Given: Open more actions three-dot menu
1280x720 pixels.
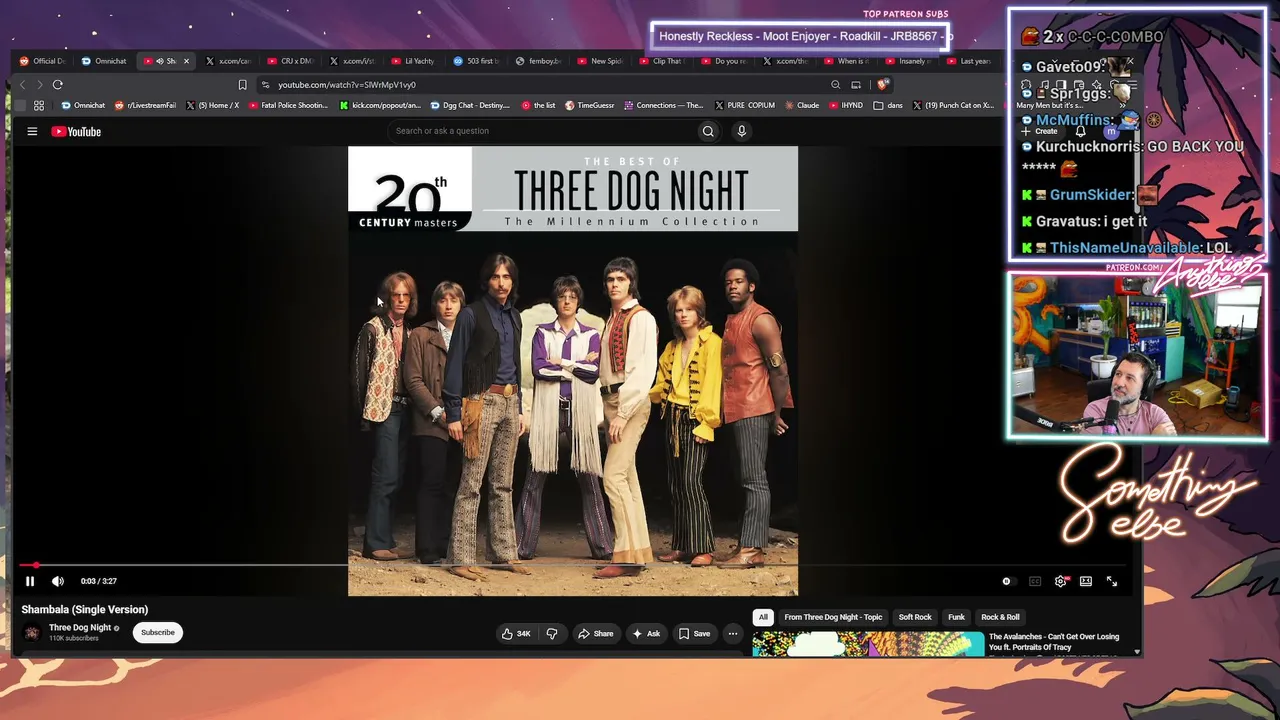Looking at the screenshot, I should point(733,633).
